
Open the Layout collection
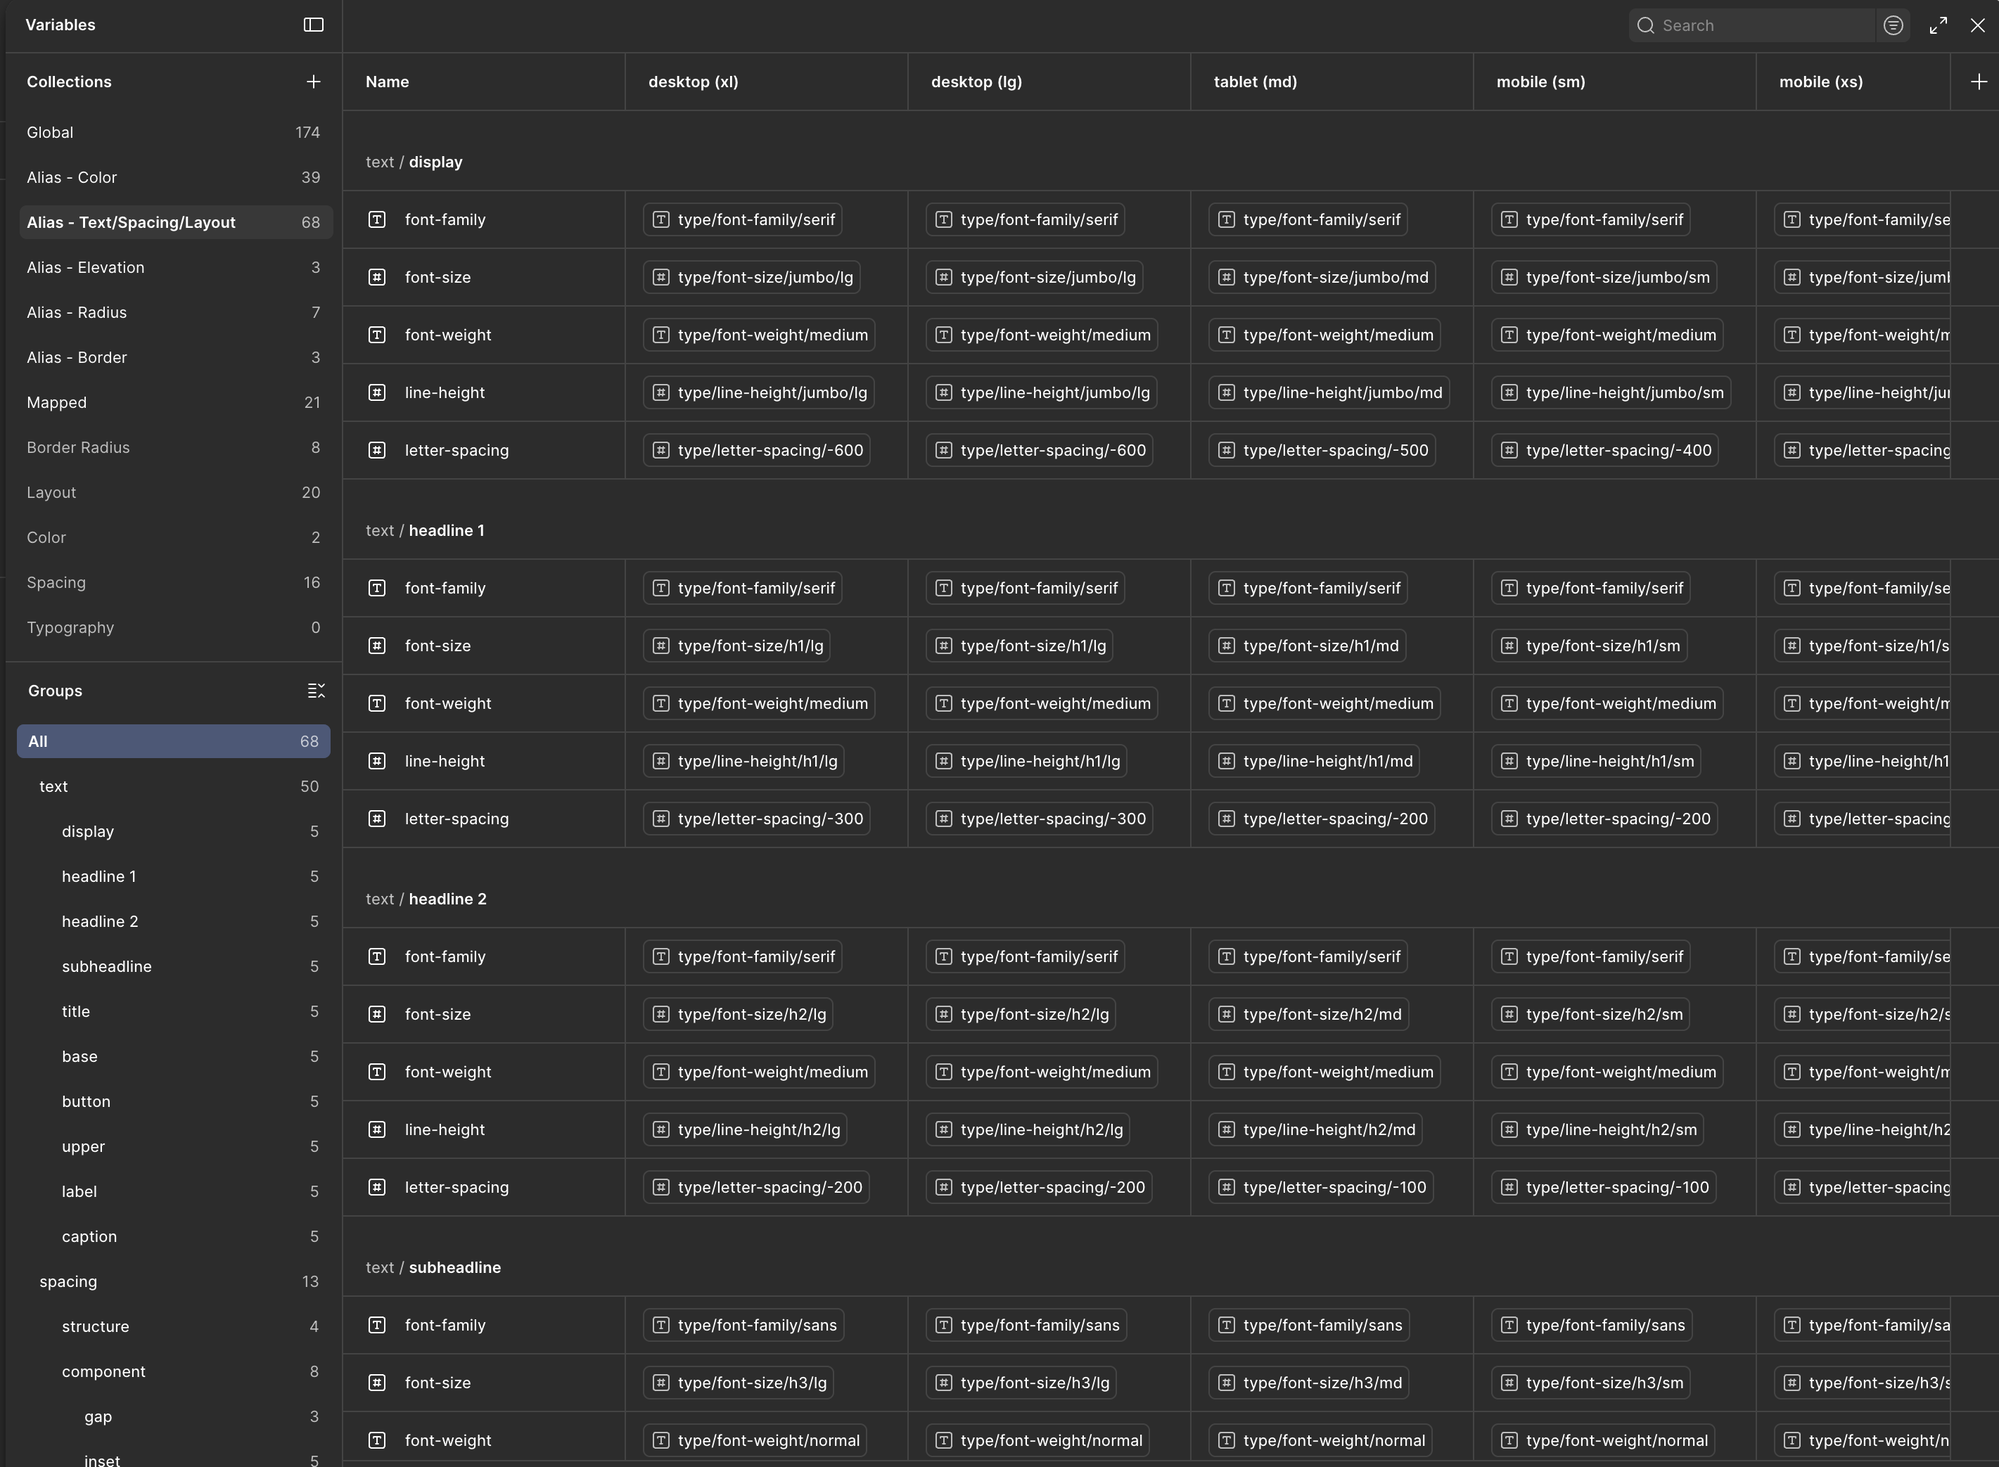[174, 492]
